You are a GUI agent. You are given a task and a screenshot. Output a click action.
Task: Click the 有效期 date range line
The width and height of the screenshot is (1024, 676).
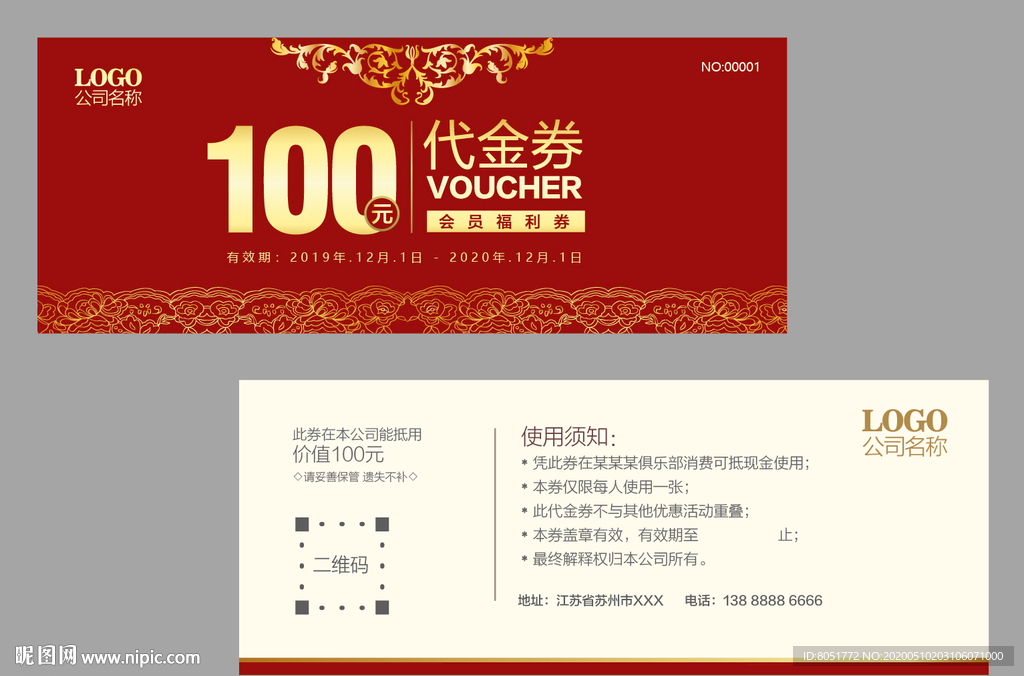pyautogui.click(x=404, y=257)
